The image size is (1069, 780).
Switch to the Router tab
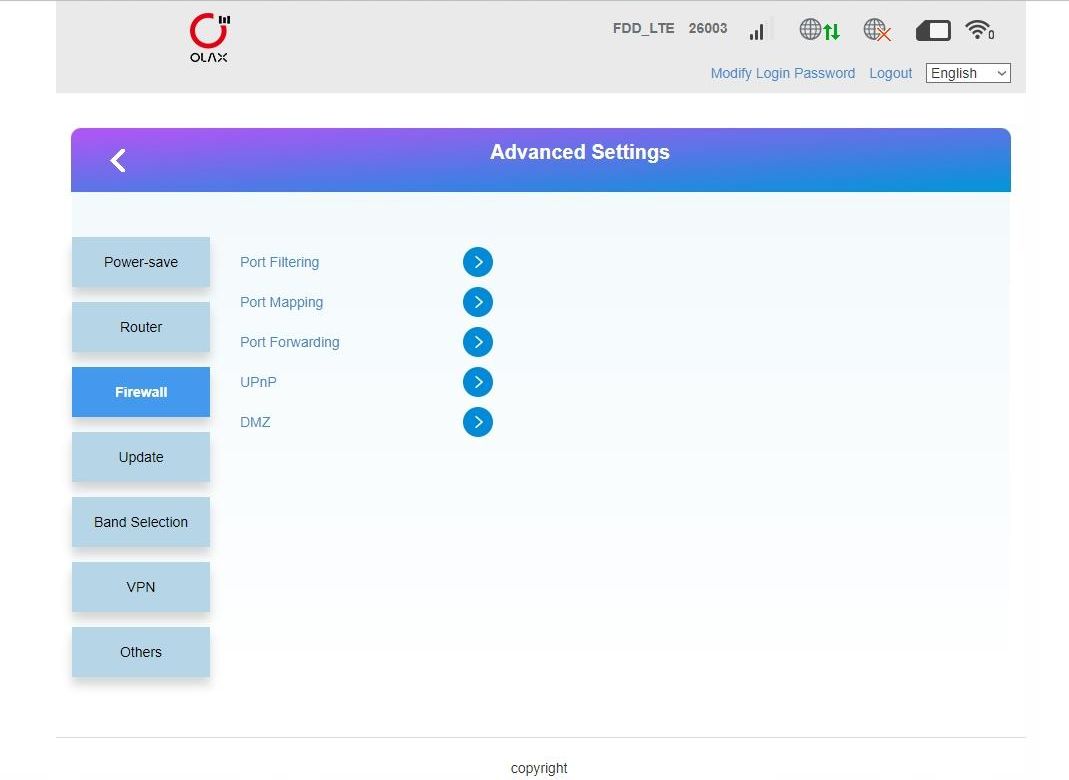pyautogui.click(x=141, y=327)
